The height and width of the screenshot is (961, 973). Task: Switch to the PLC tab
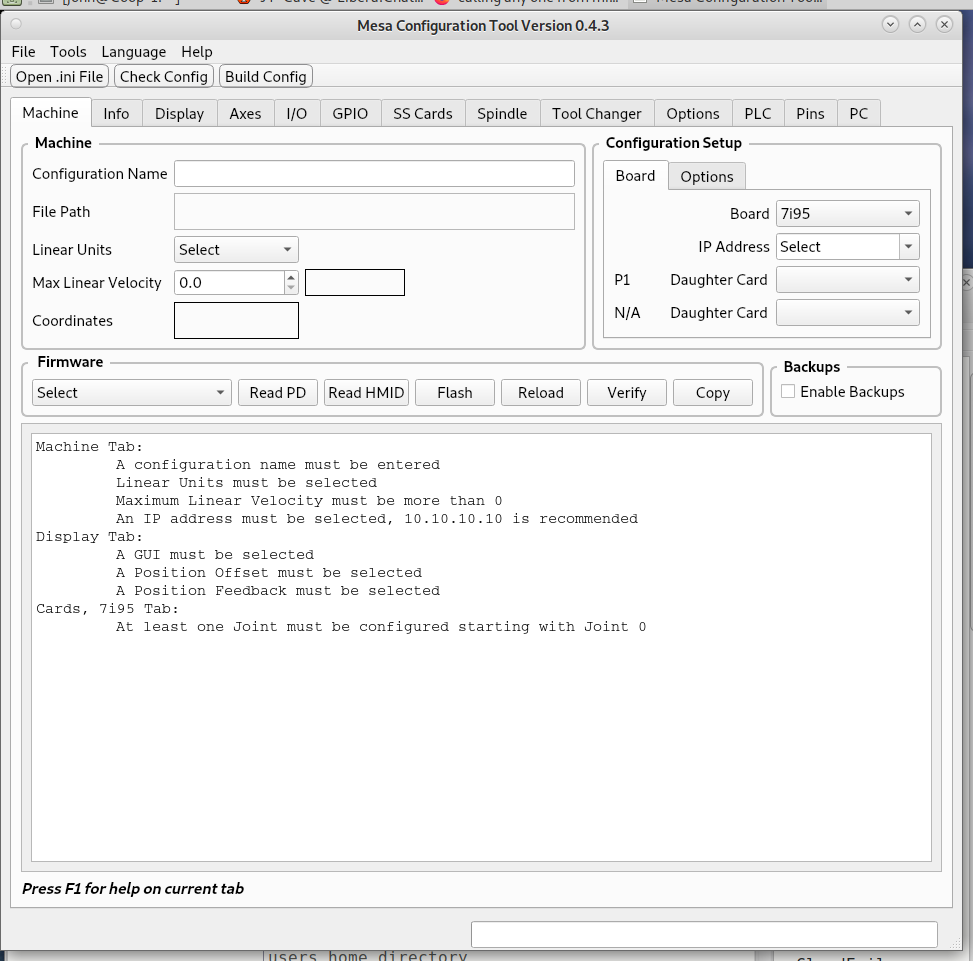coord(758,114)
